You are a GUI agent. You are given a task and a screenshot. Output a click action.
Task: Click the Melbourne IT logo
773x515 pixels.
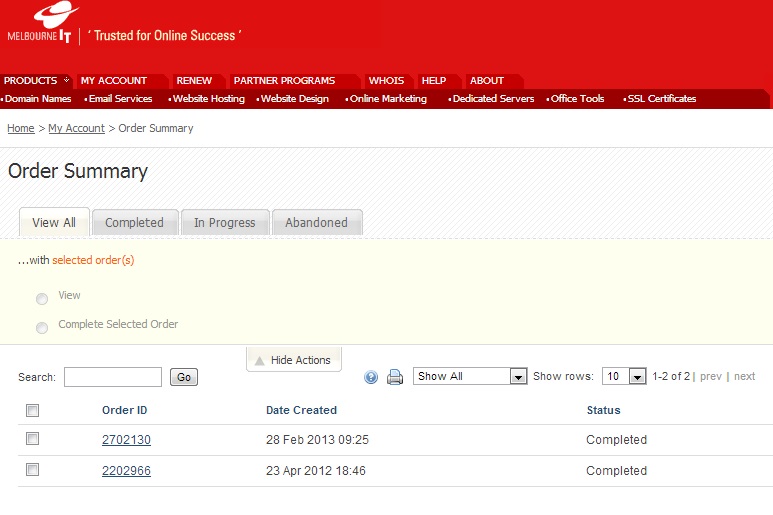[42, 23]
